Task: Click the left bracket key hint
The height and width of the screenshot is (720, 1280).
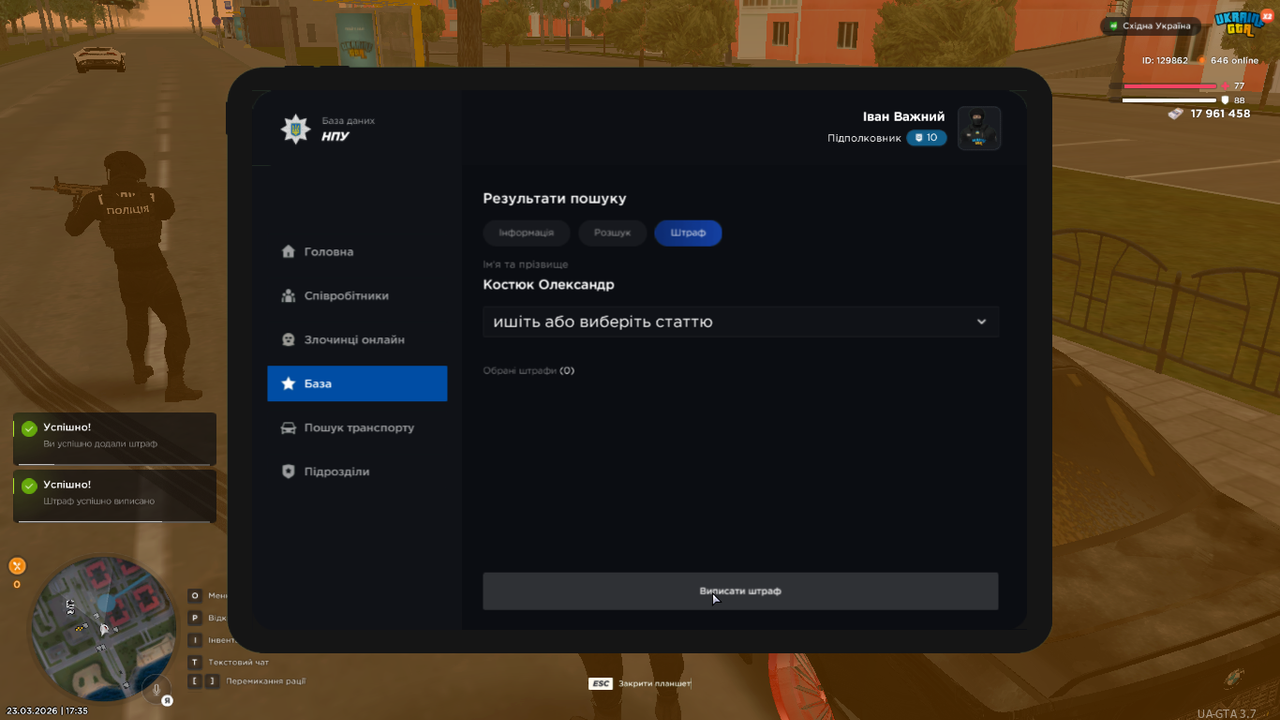Action: pyautogui.click(x=195, y=681)
